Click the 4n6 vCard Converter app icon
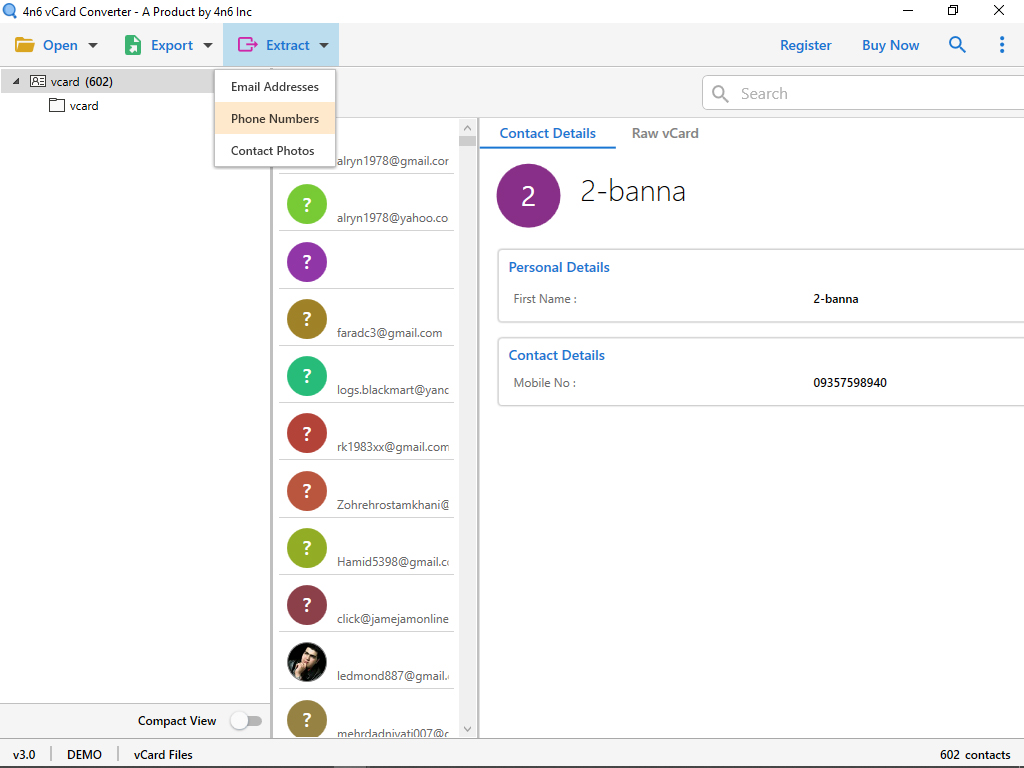Viewport: 1024px width, 768px height. pos(10,10)
